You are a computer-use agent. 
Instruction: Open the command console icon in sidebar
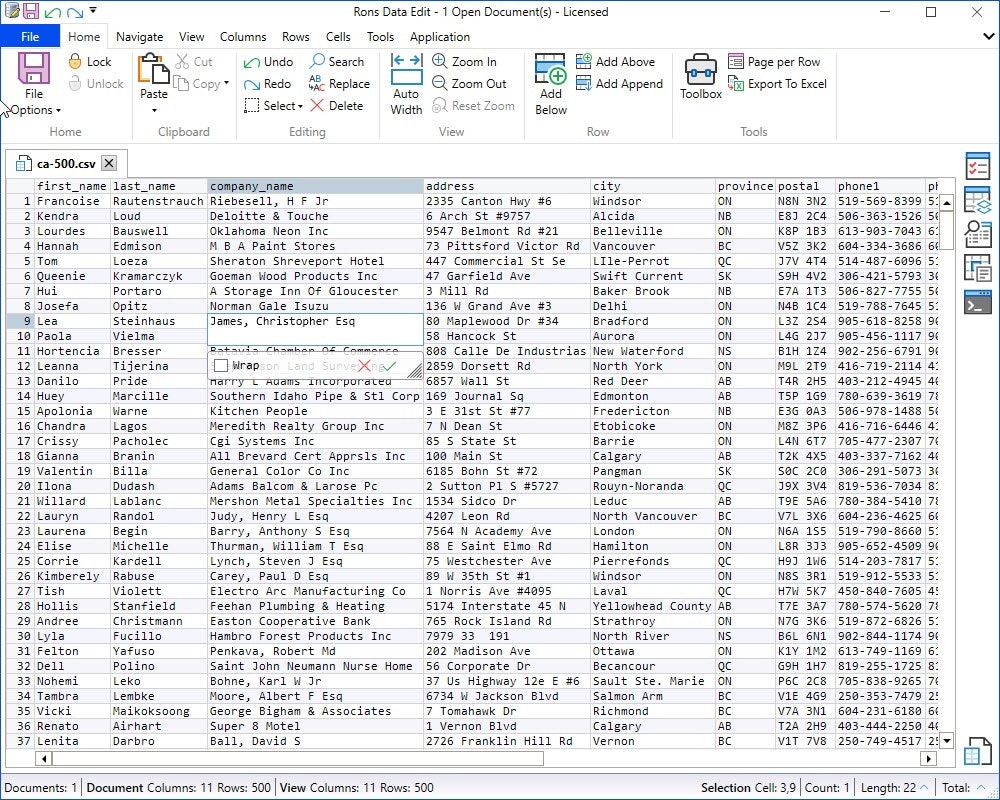[977, 302]
